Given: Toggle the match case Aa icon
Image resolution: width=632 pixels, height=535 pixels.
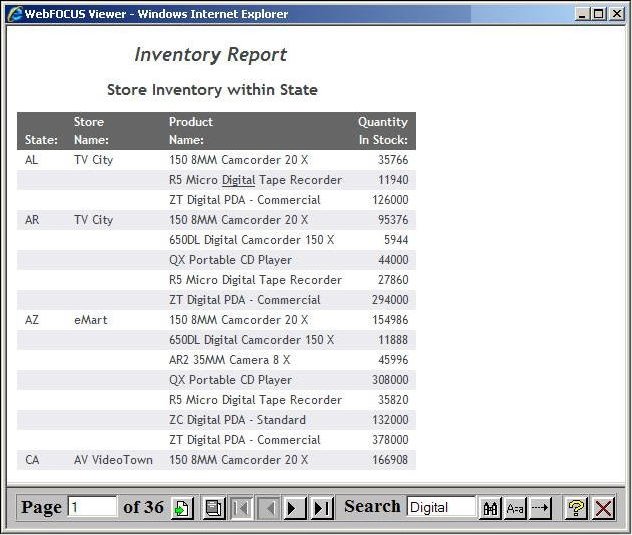Looking at the screenshot, I should pyautogui.click(x=515, y=508).
